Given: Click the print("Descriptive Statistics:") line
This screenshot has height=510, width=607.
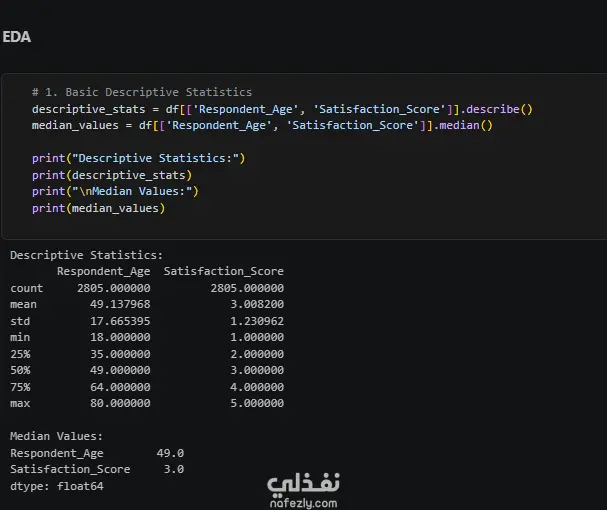Looking at the screenshot, I should (x=138, y=158).
